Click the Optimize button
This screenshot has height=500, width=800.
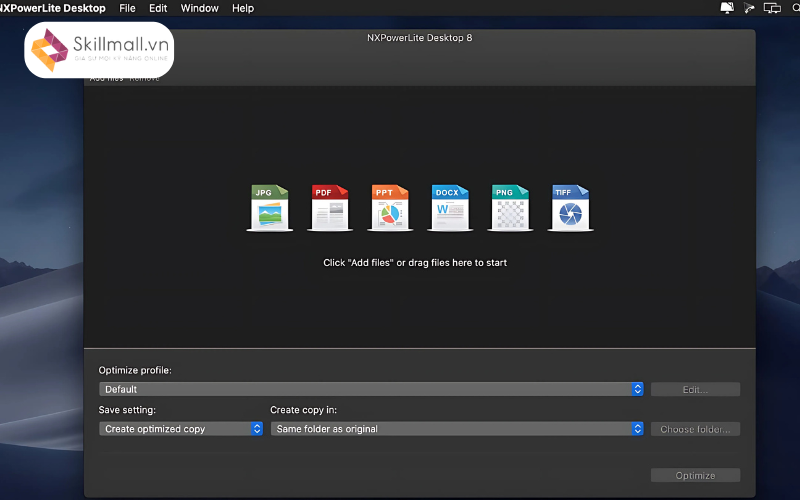(x=695, y=476)
